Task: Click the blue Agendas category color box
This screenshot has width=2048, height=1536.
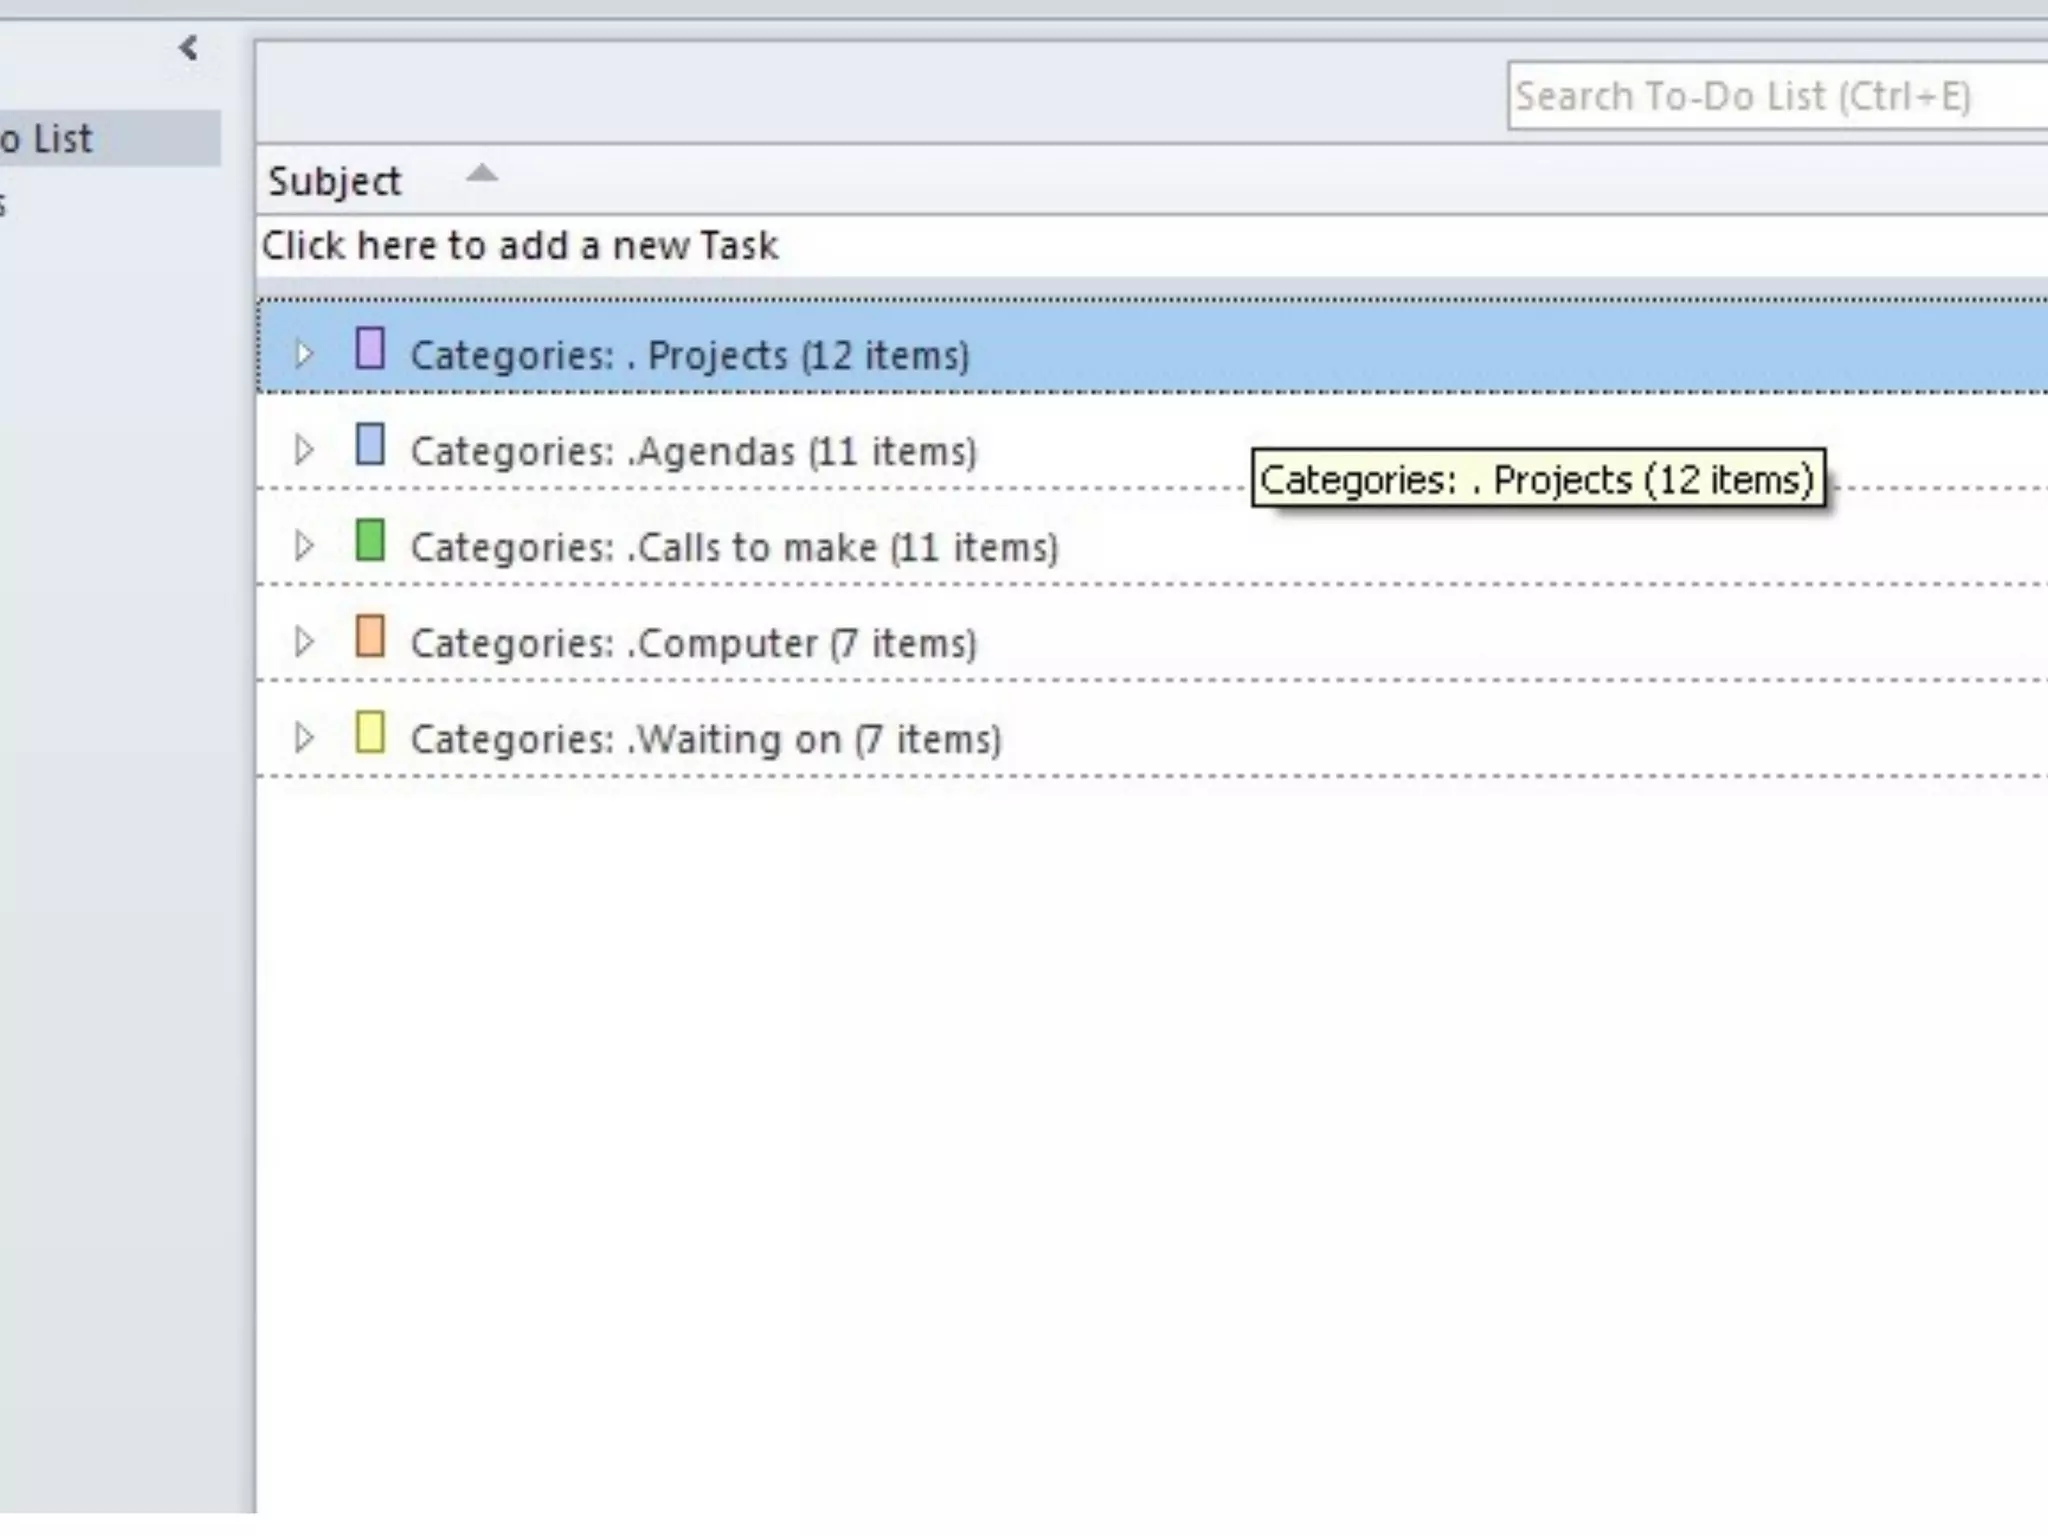Action: pos(370,445)
